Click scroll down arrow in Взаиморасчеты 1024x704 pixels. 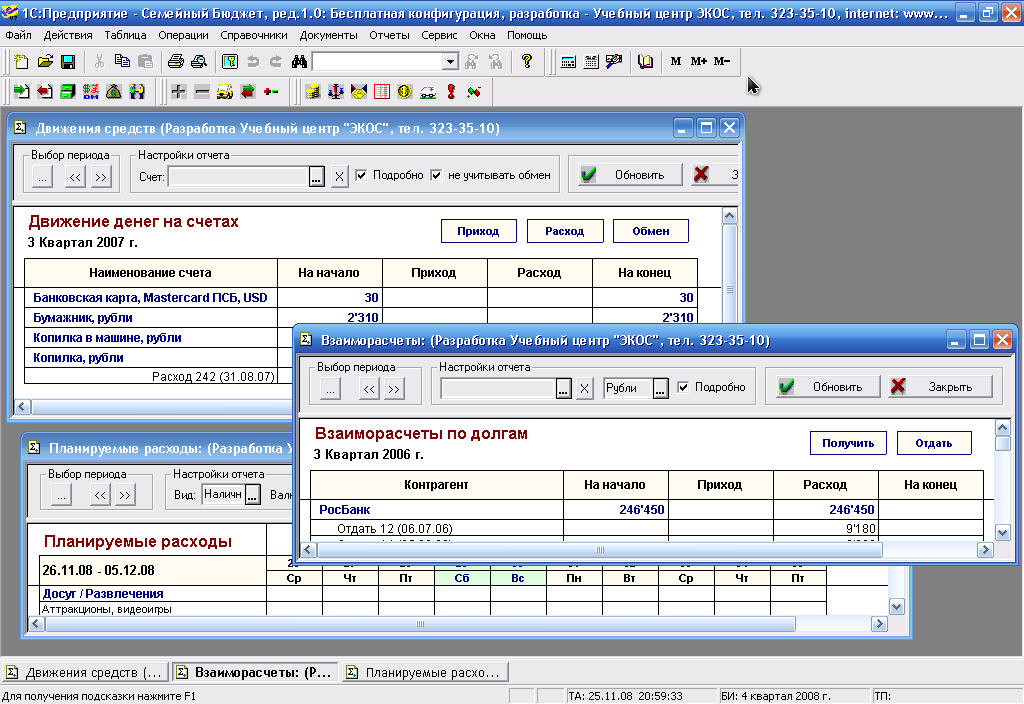coord(1002,533)
